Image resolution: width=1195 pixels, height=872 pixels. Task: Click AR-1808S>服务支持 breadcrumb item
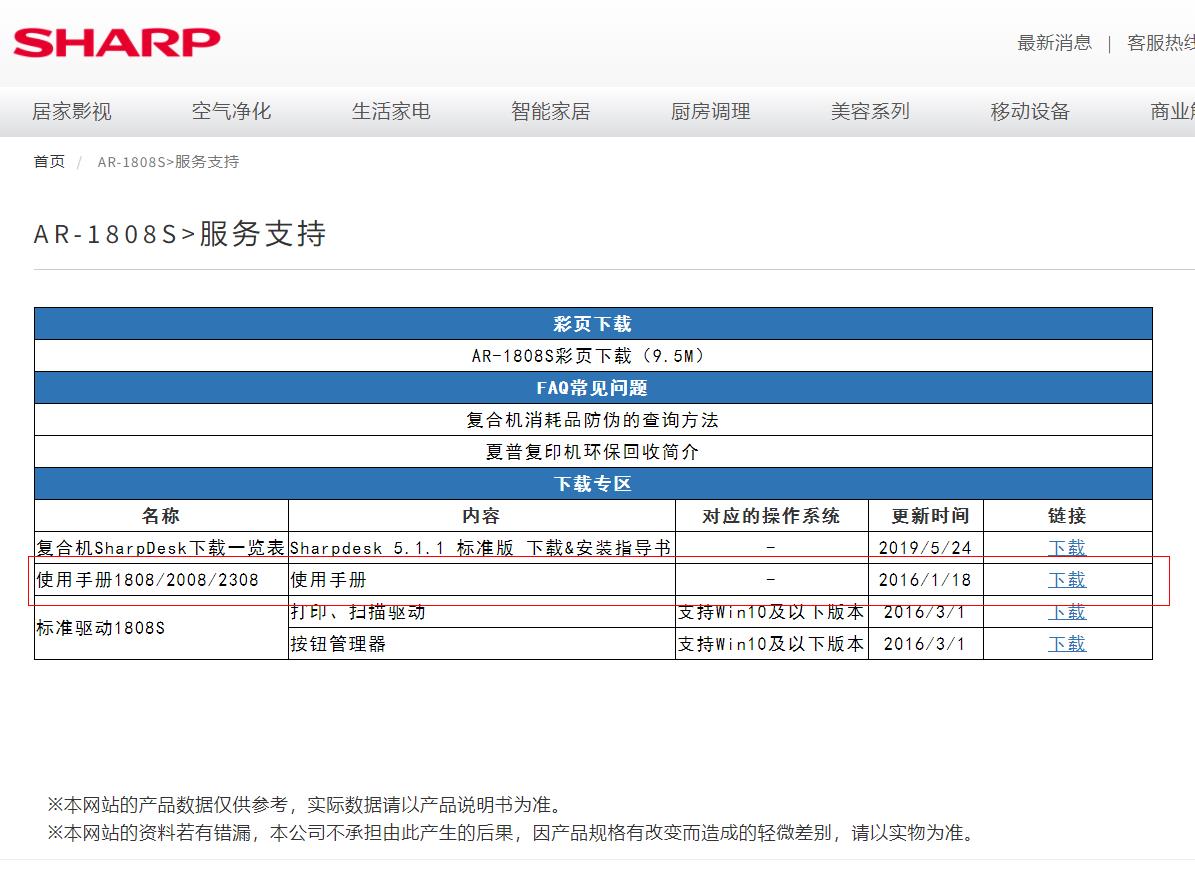[168, 162]
